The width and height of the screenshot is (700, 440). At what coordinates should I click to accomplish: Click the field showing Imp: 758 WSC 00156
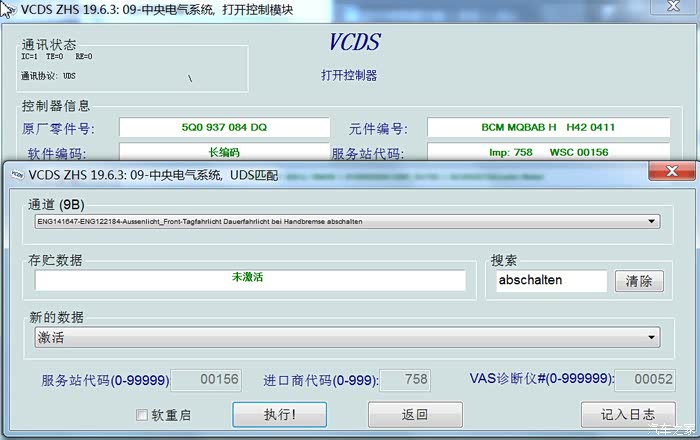547,152
